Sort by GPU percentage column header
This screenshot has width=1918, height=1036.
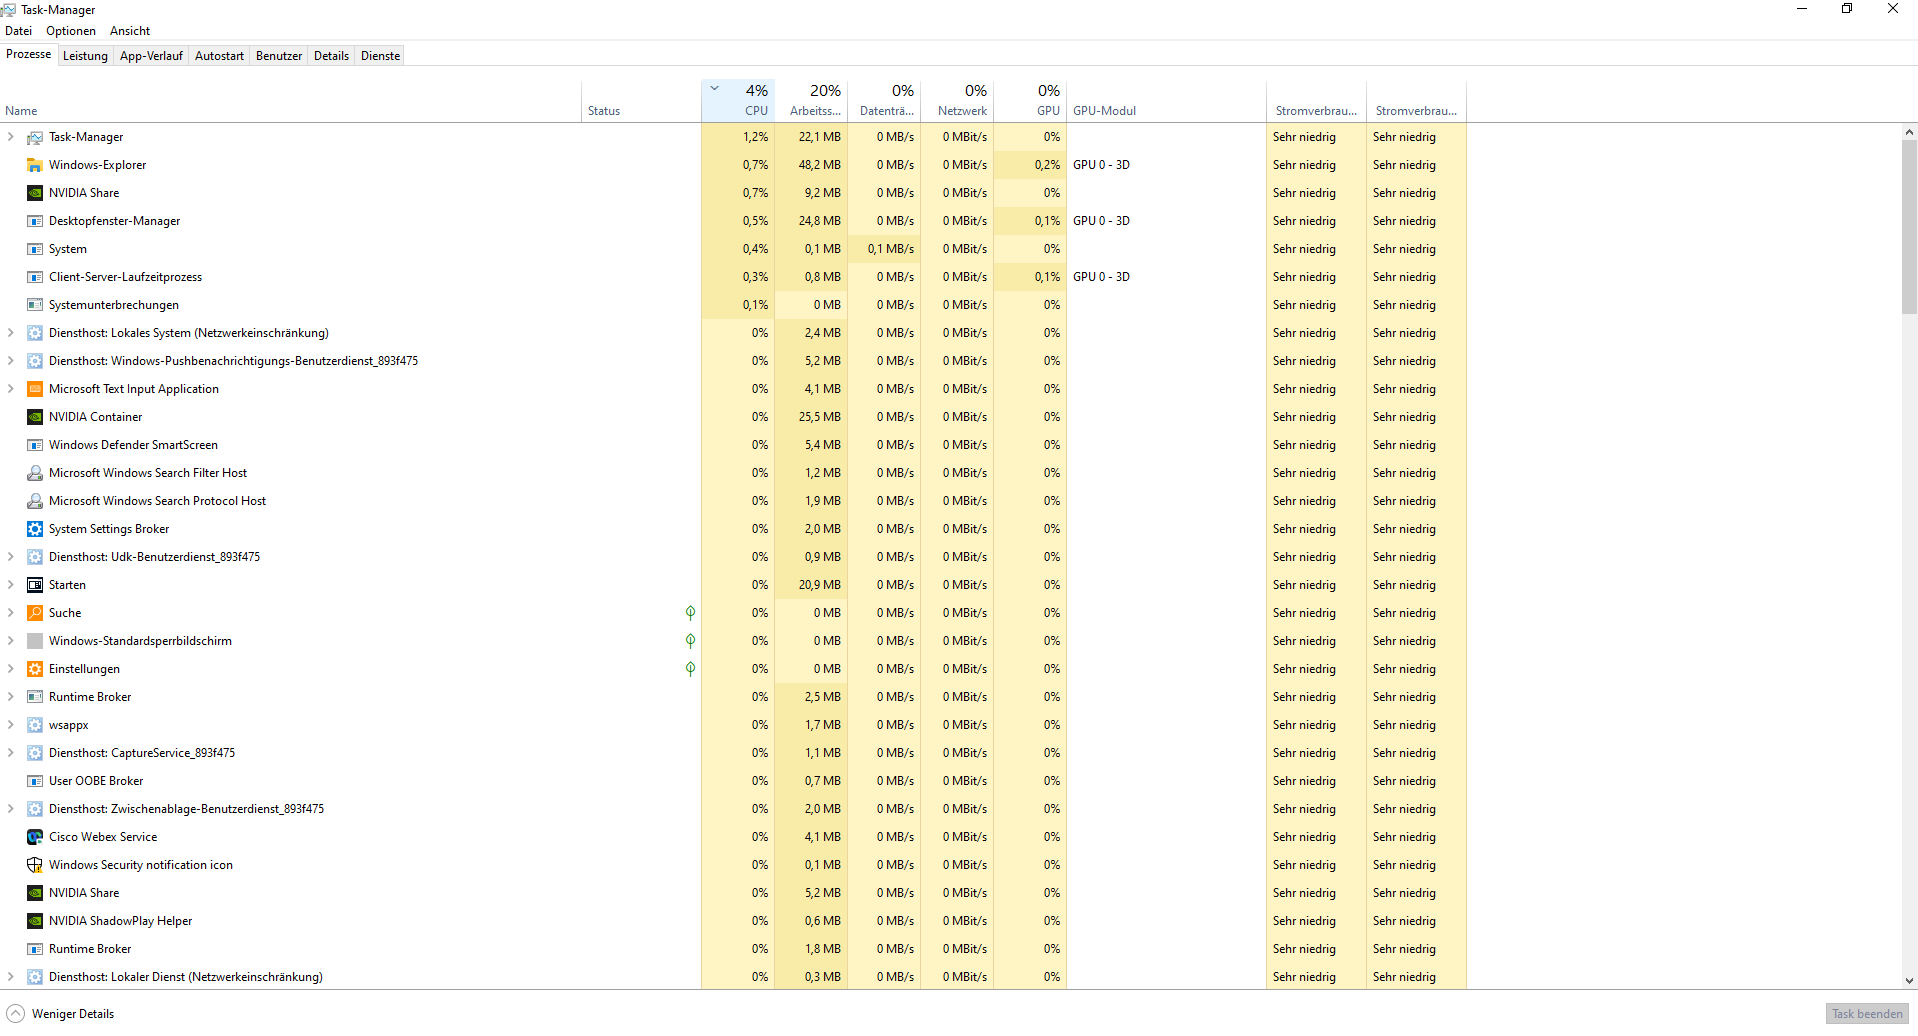point(1030,101)
